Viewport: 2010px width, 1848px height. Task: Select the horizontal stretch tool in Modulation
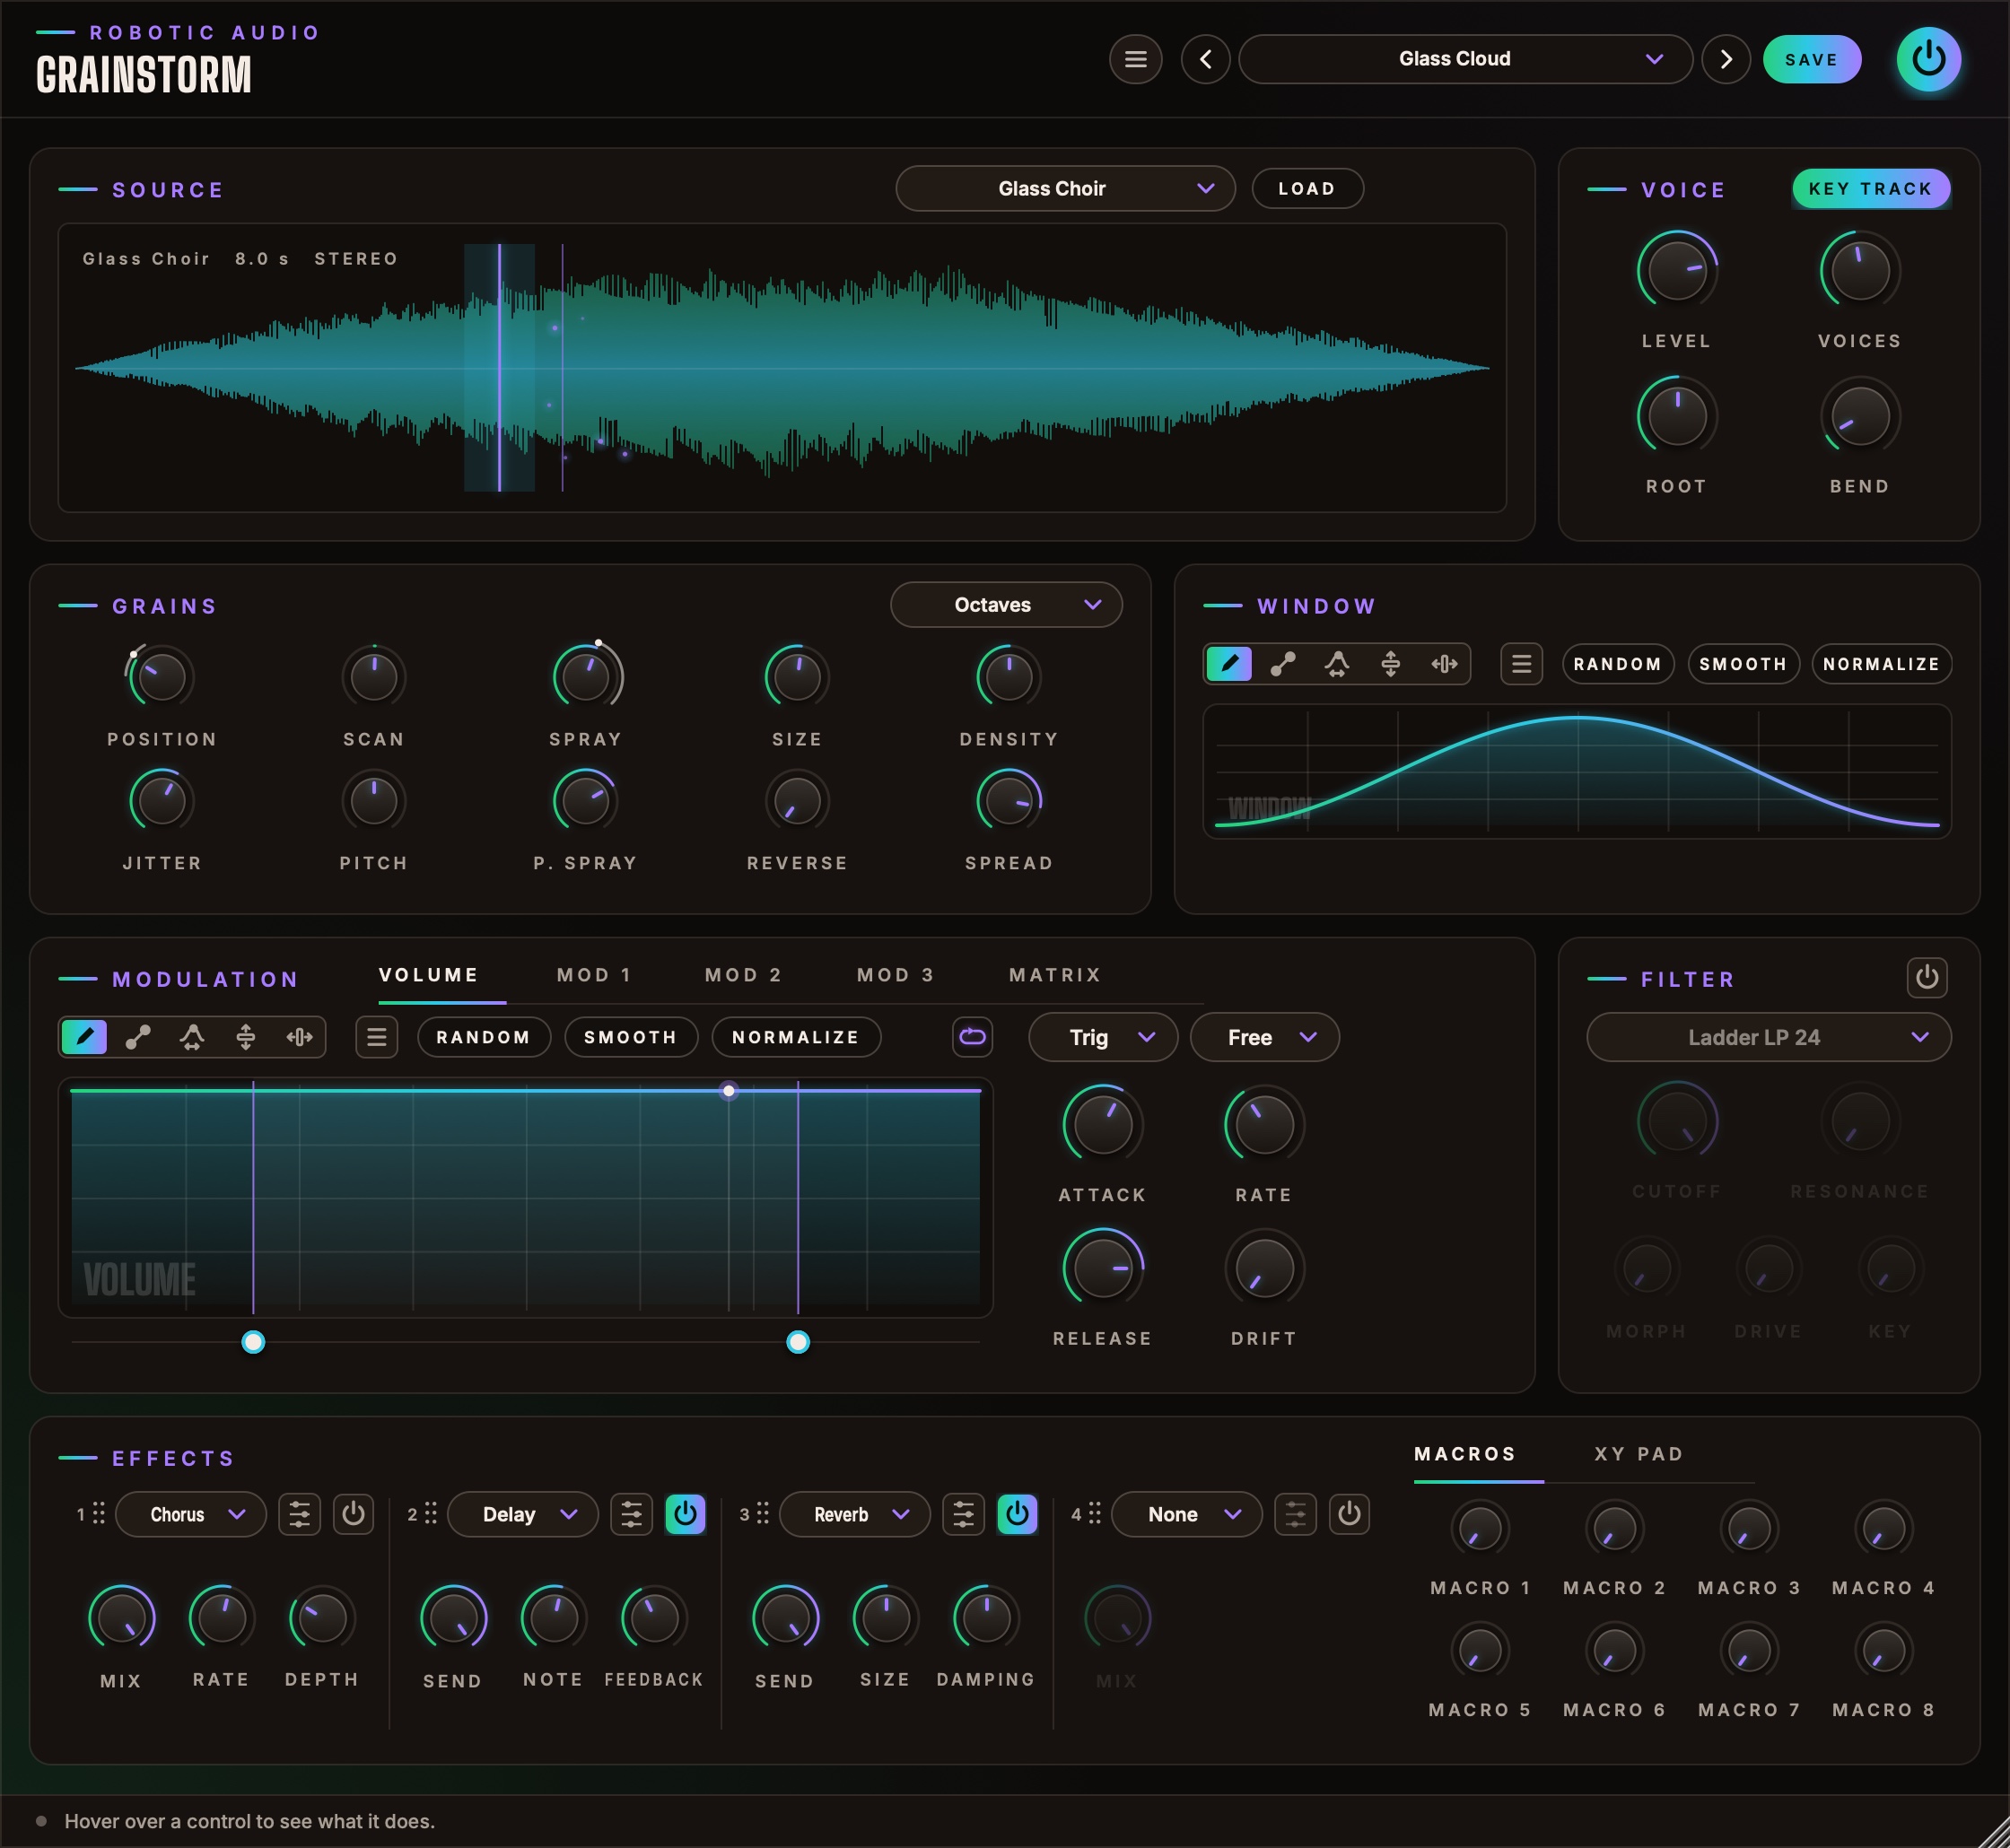299,1037
